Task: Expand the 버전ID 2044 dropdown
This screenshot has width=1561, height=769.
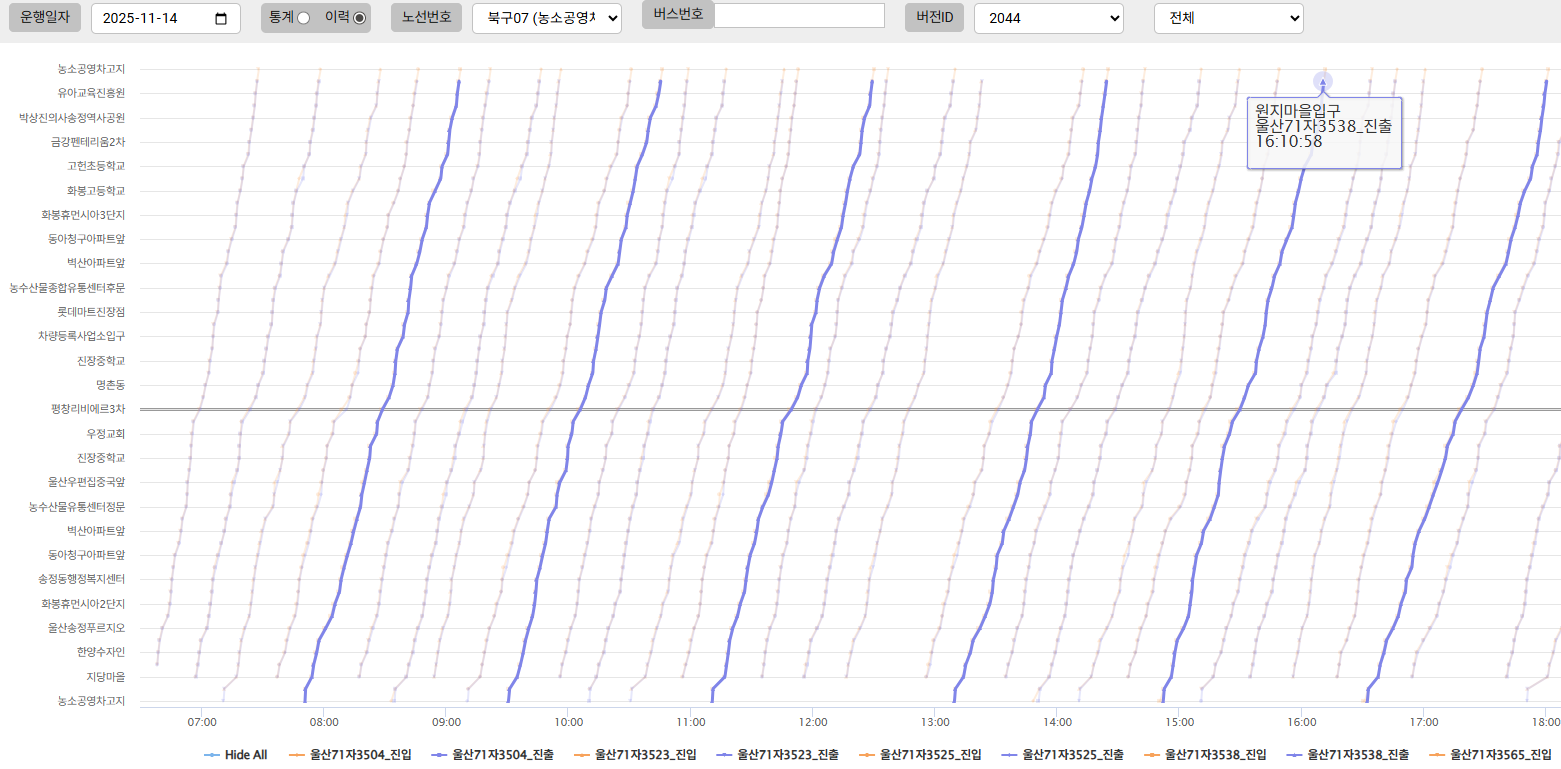Action: tap(1048, 18)
